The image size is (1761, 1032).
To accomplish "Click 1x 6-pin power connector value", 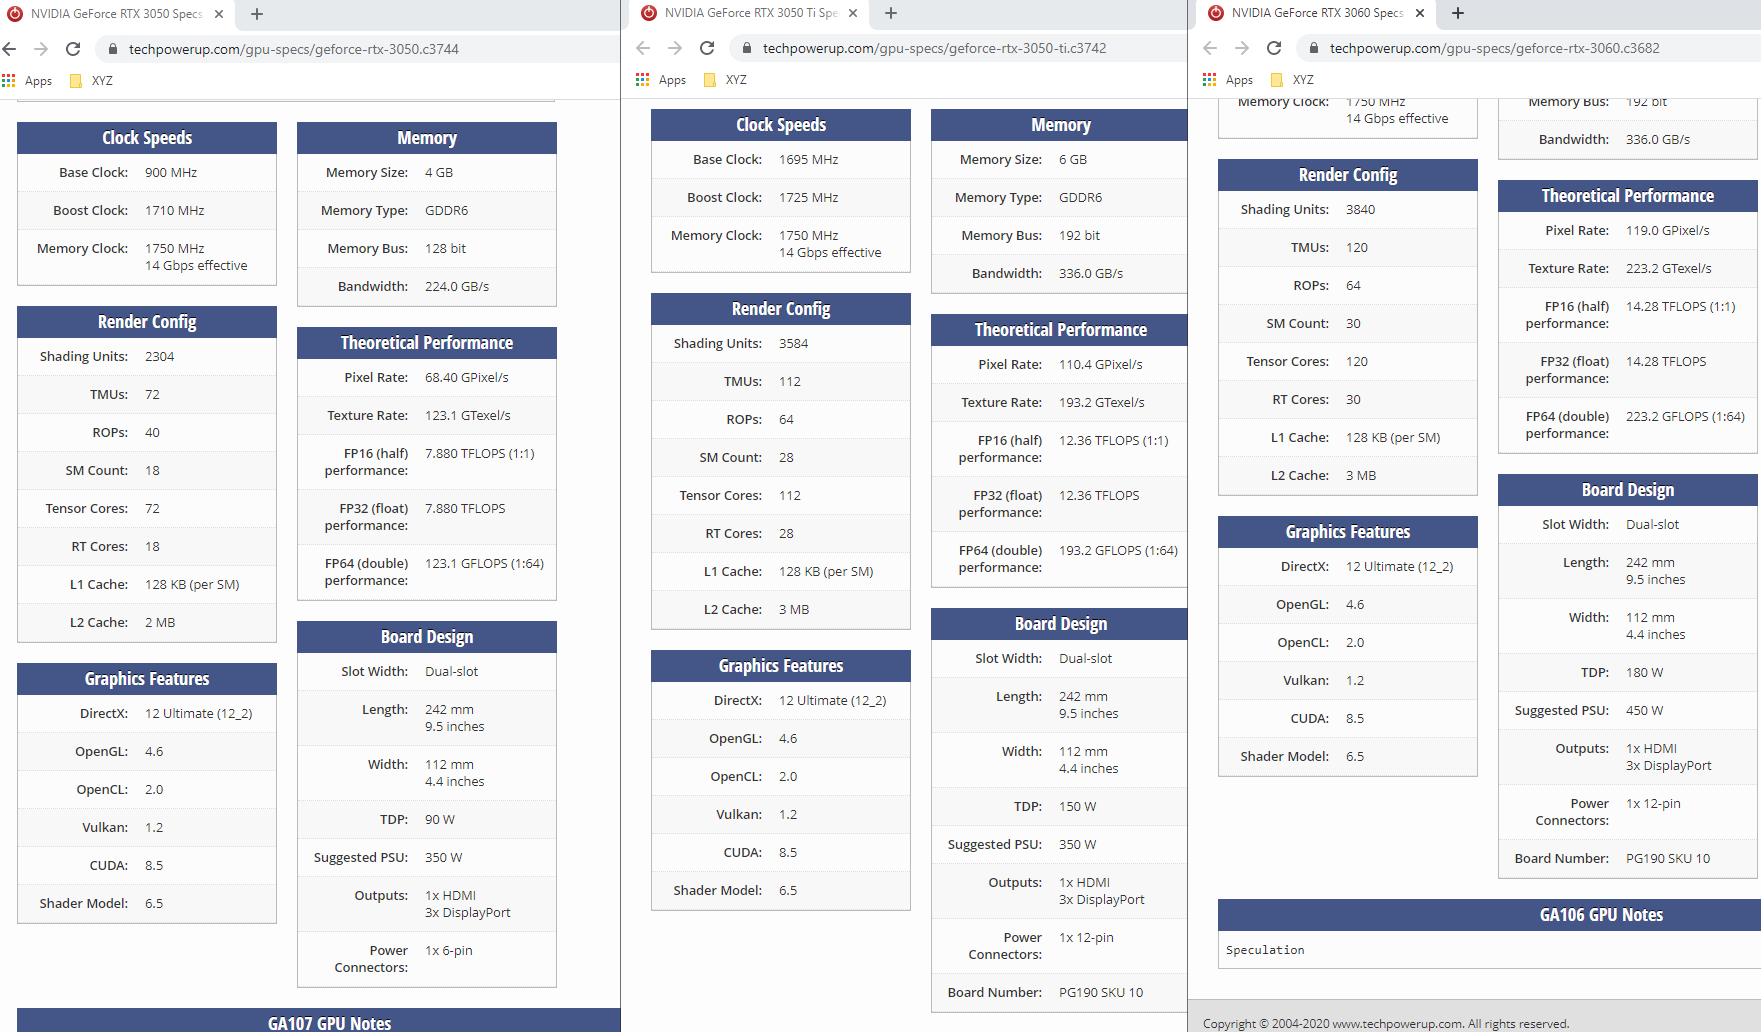I will (x=449, y=951).
